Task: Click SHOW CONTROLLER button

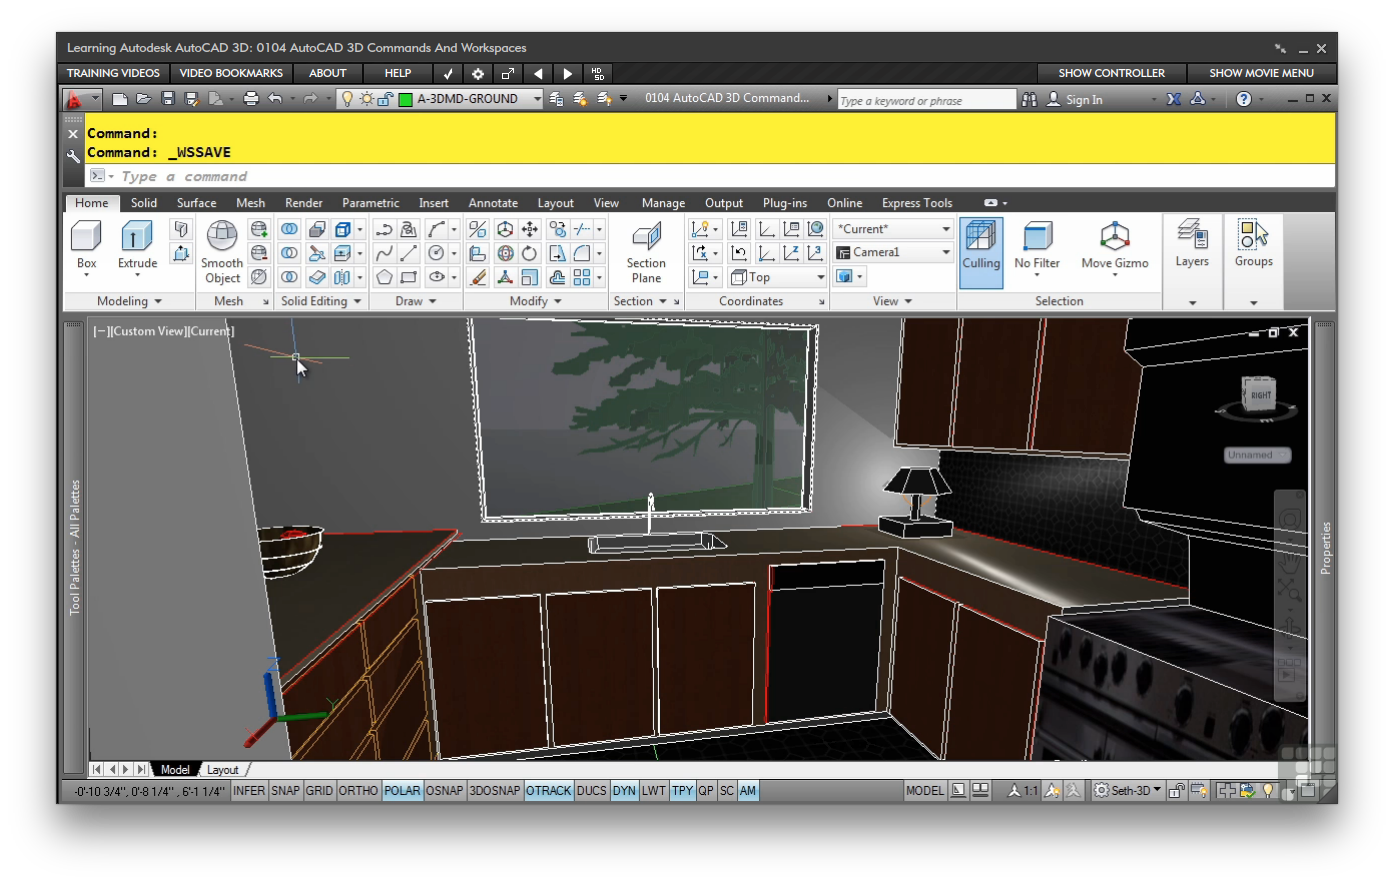Action: [1111, 73]
